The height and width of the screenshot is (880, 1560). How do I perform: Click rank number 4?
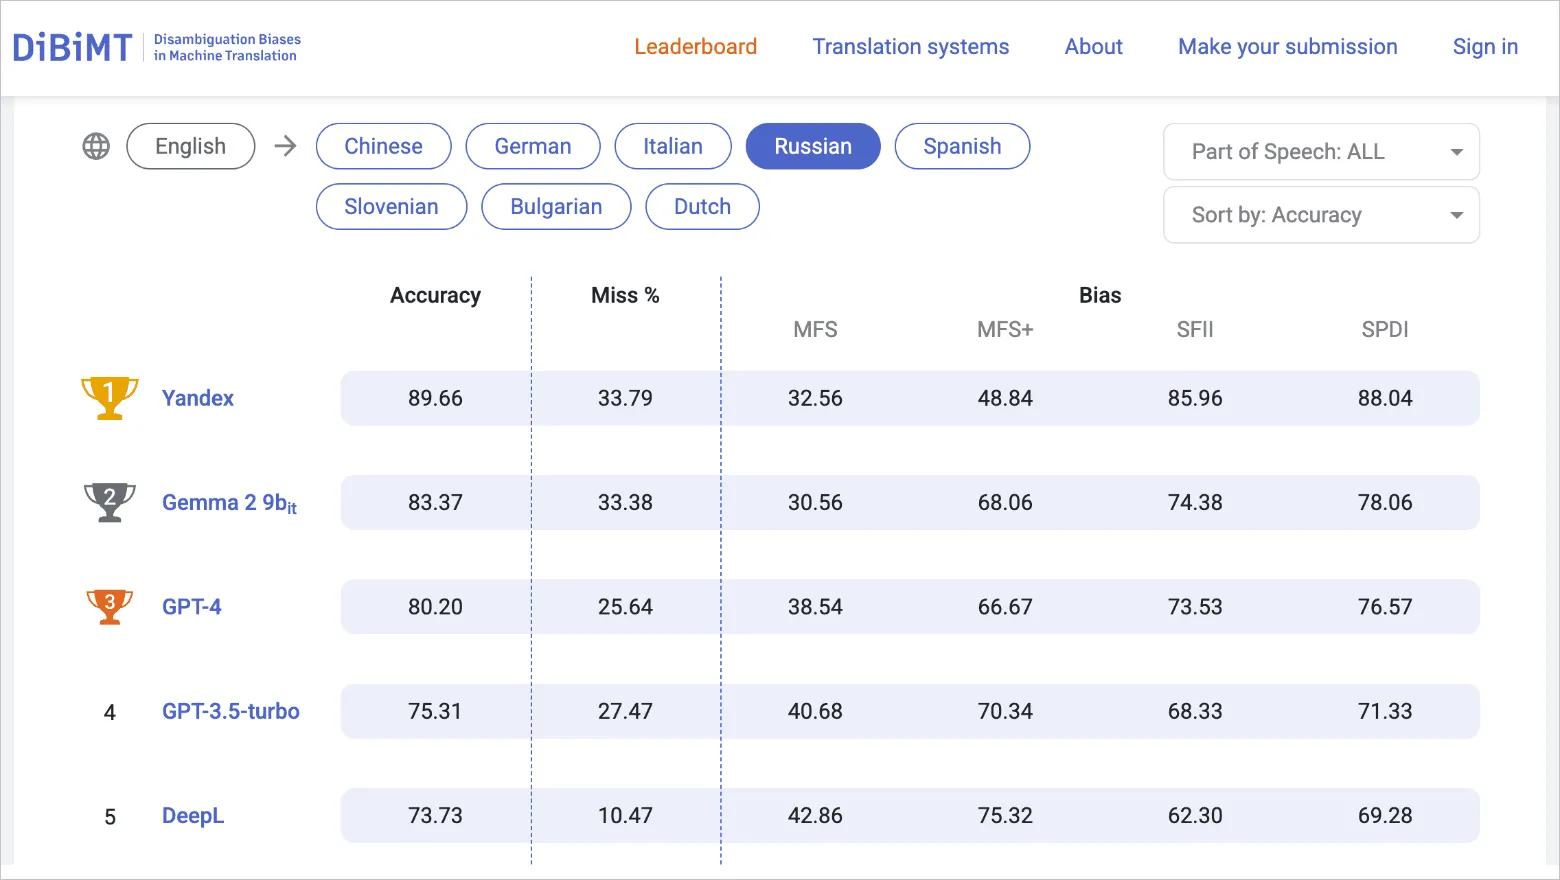(x=110, y=712)
